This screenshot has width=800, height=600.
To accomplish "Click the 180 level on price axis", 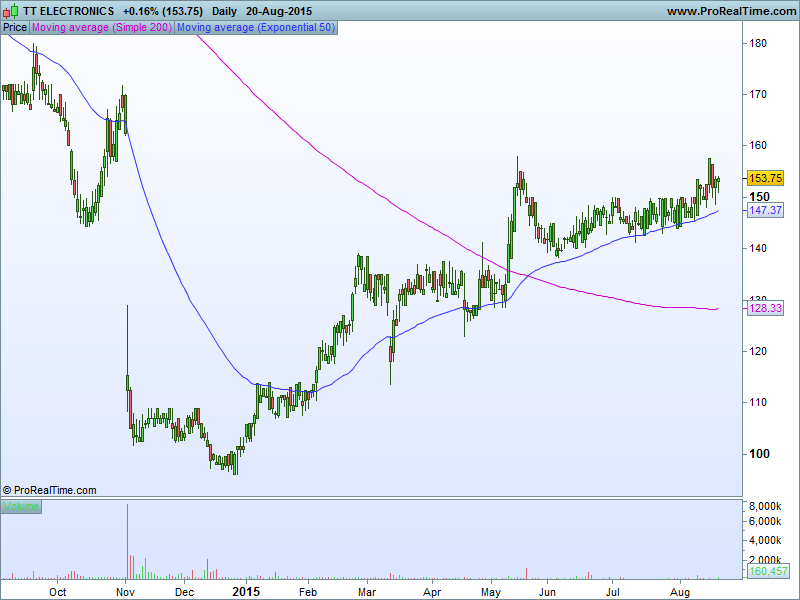I will [758, 43].
